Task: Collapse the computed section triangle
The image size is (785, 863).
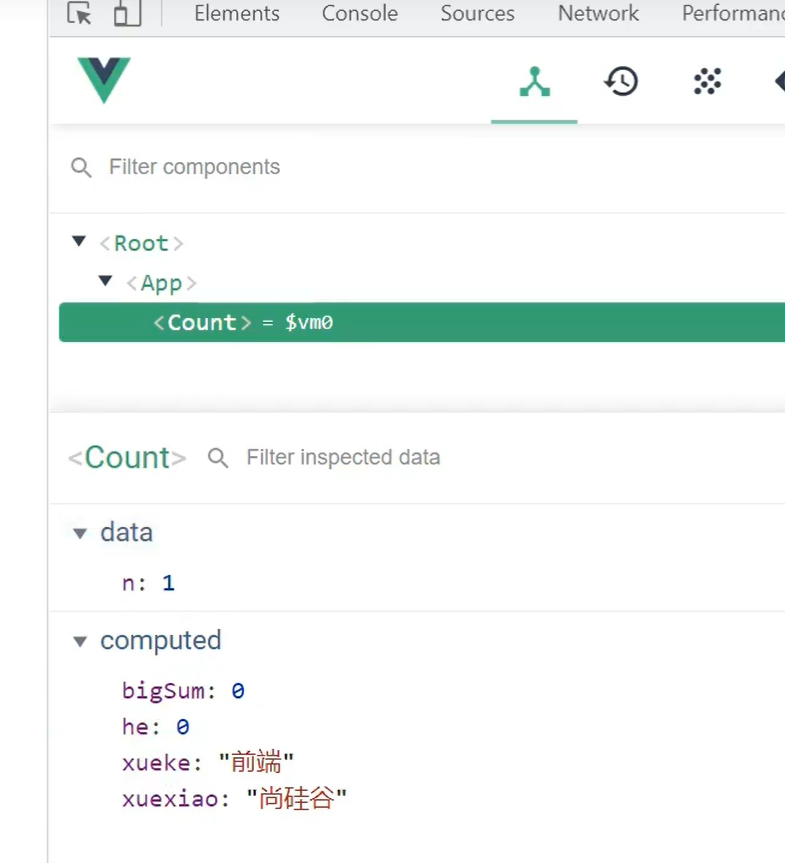Action: point(80,641)
